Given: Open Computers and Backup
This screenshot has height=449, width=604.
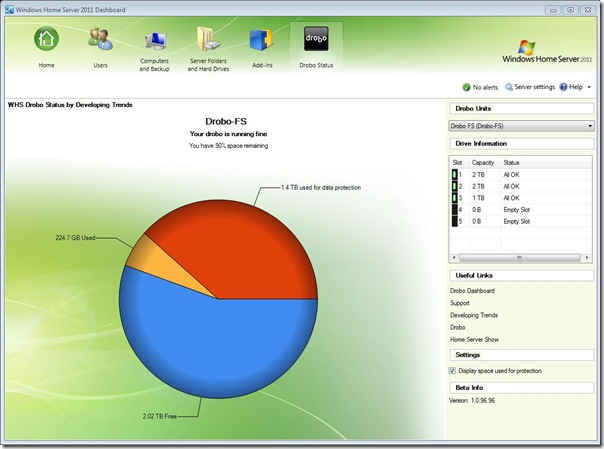Looking at the screenshot, I should pyautogui.click(x=154, y=42).
